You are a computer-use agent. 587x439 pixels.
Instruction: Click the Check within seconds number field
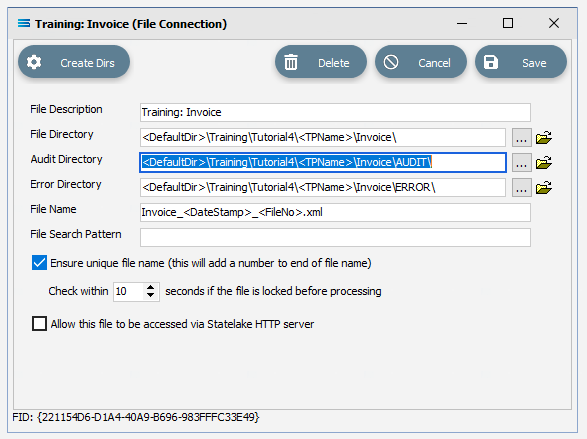point(128,291)
